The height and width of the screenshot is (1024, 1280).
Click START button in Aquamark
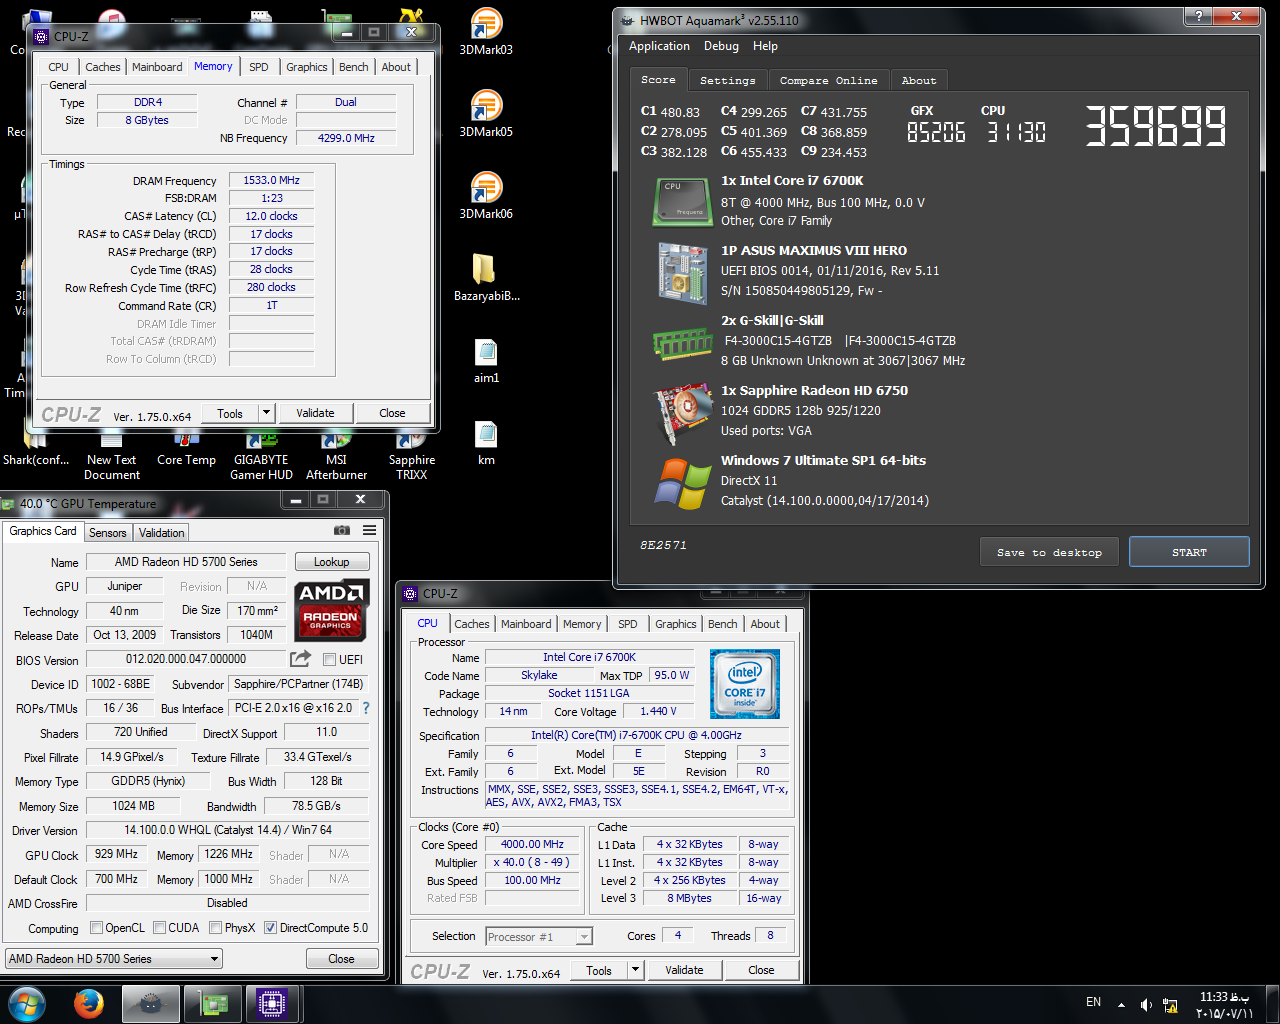point(1189,552)
